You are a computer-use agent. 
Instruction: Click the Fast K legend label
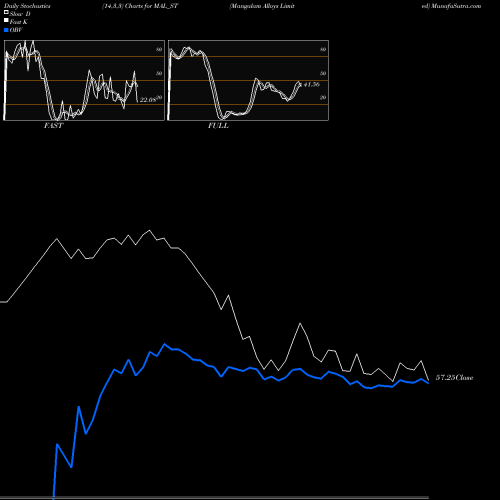point(19,22)
